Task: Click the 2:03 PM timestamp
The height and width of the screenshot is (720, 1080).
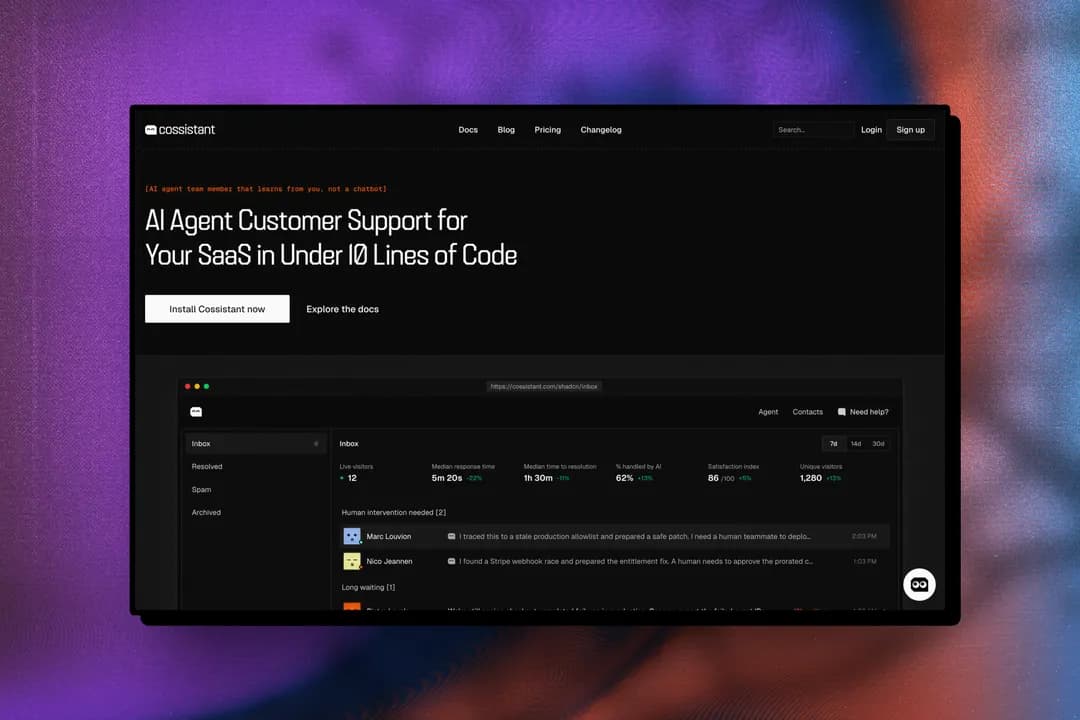Action: (864, 536)
